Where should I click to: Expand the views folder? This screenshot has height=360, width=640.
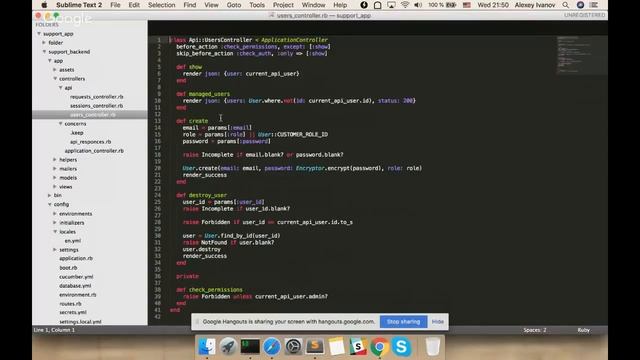55,187
